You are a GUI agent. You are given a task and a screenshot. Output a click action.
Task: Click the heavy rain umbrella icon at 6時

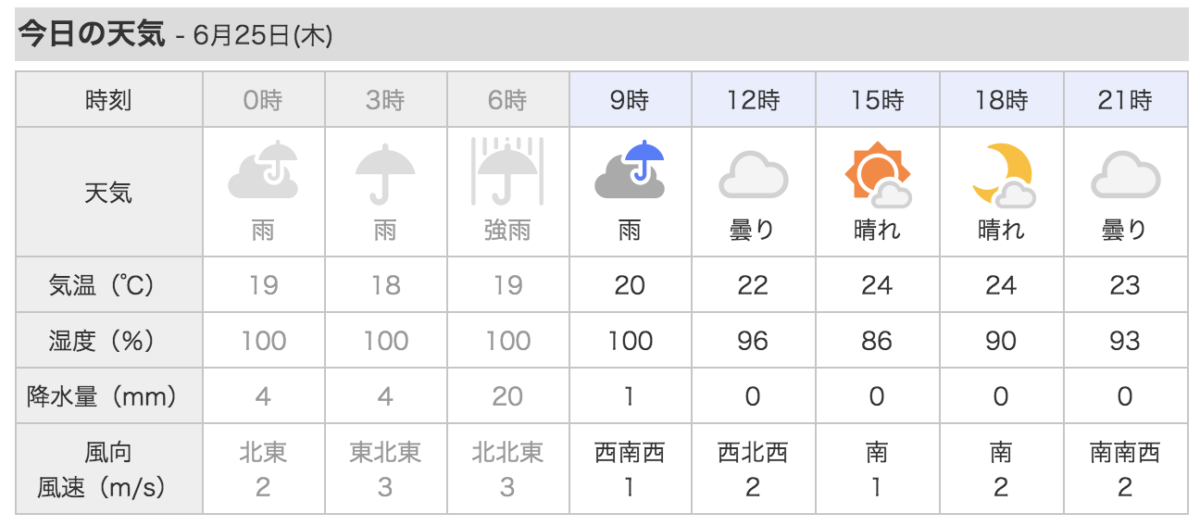508,171
